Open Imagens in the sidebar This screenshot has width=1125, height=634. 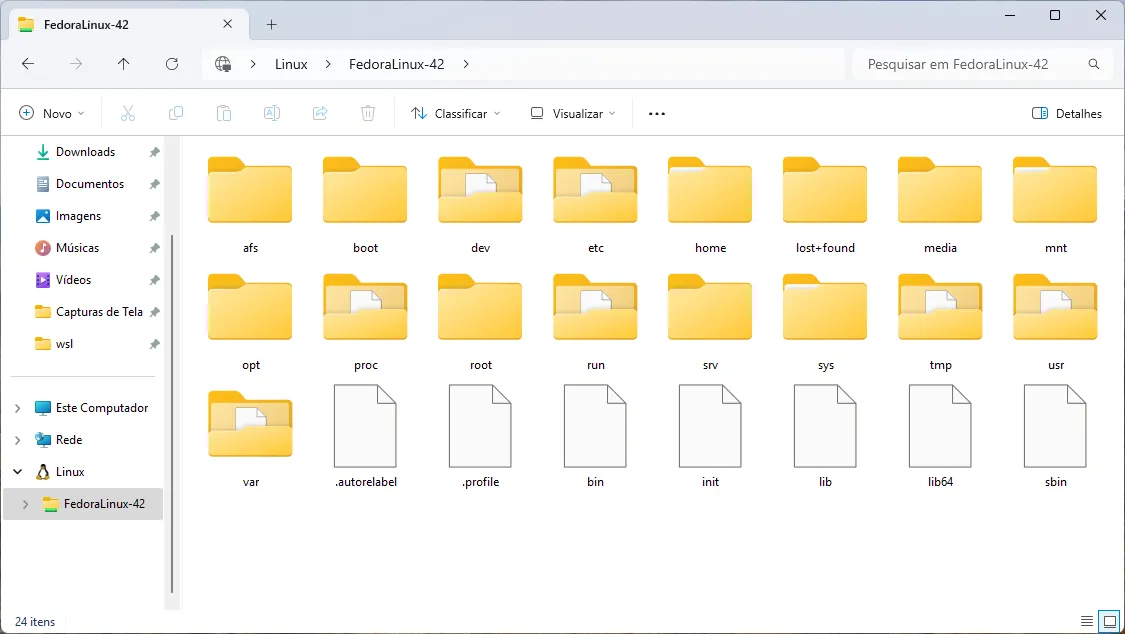(78, 216)
